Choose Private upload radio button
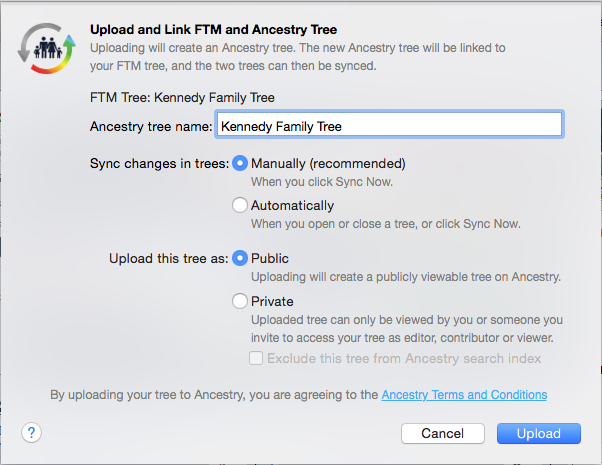Image resolution: width=602 pixels, height=465 pixels. (240, 301)
